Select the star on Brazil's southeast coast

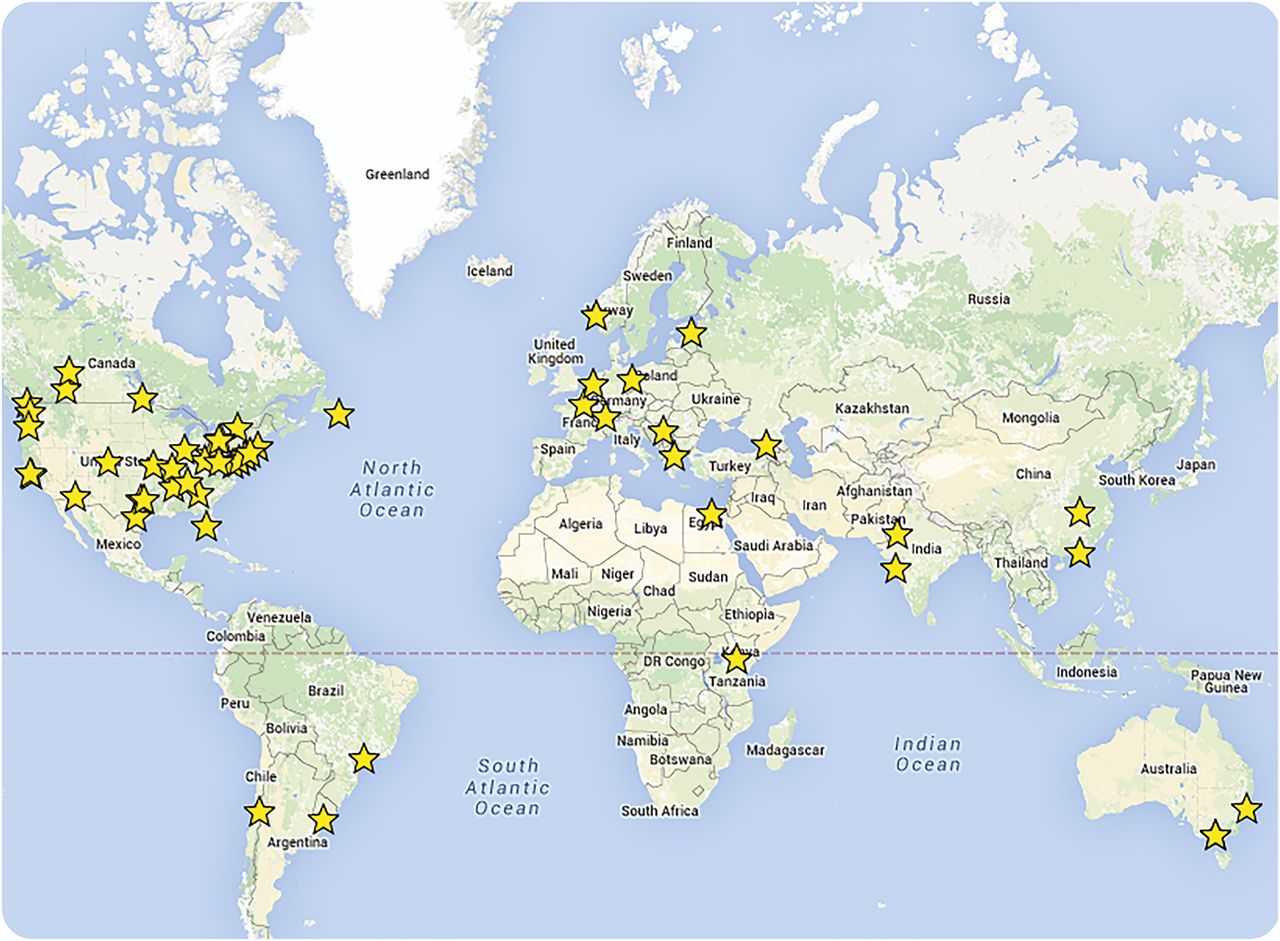click(363, 759)
